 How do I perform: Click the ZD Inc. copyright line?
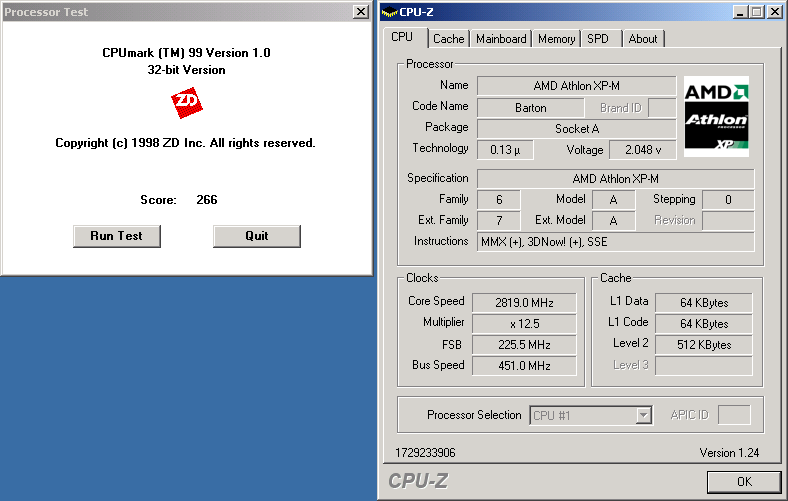185,143
